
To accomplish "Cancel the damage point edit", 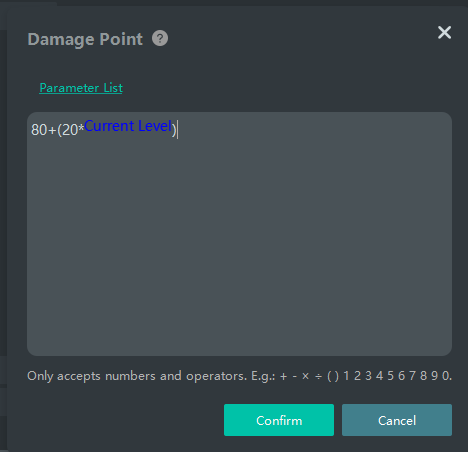I will pyautogui.click(x=397, y=420).
